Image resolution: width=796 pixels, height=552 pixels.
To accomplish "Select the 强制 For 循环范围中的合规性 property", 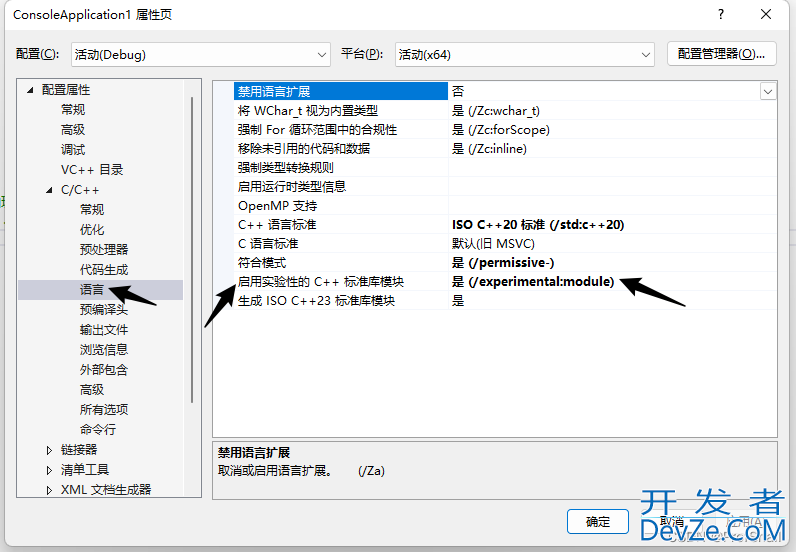I will click(317, 129).
